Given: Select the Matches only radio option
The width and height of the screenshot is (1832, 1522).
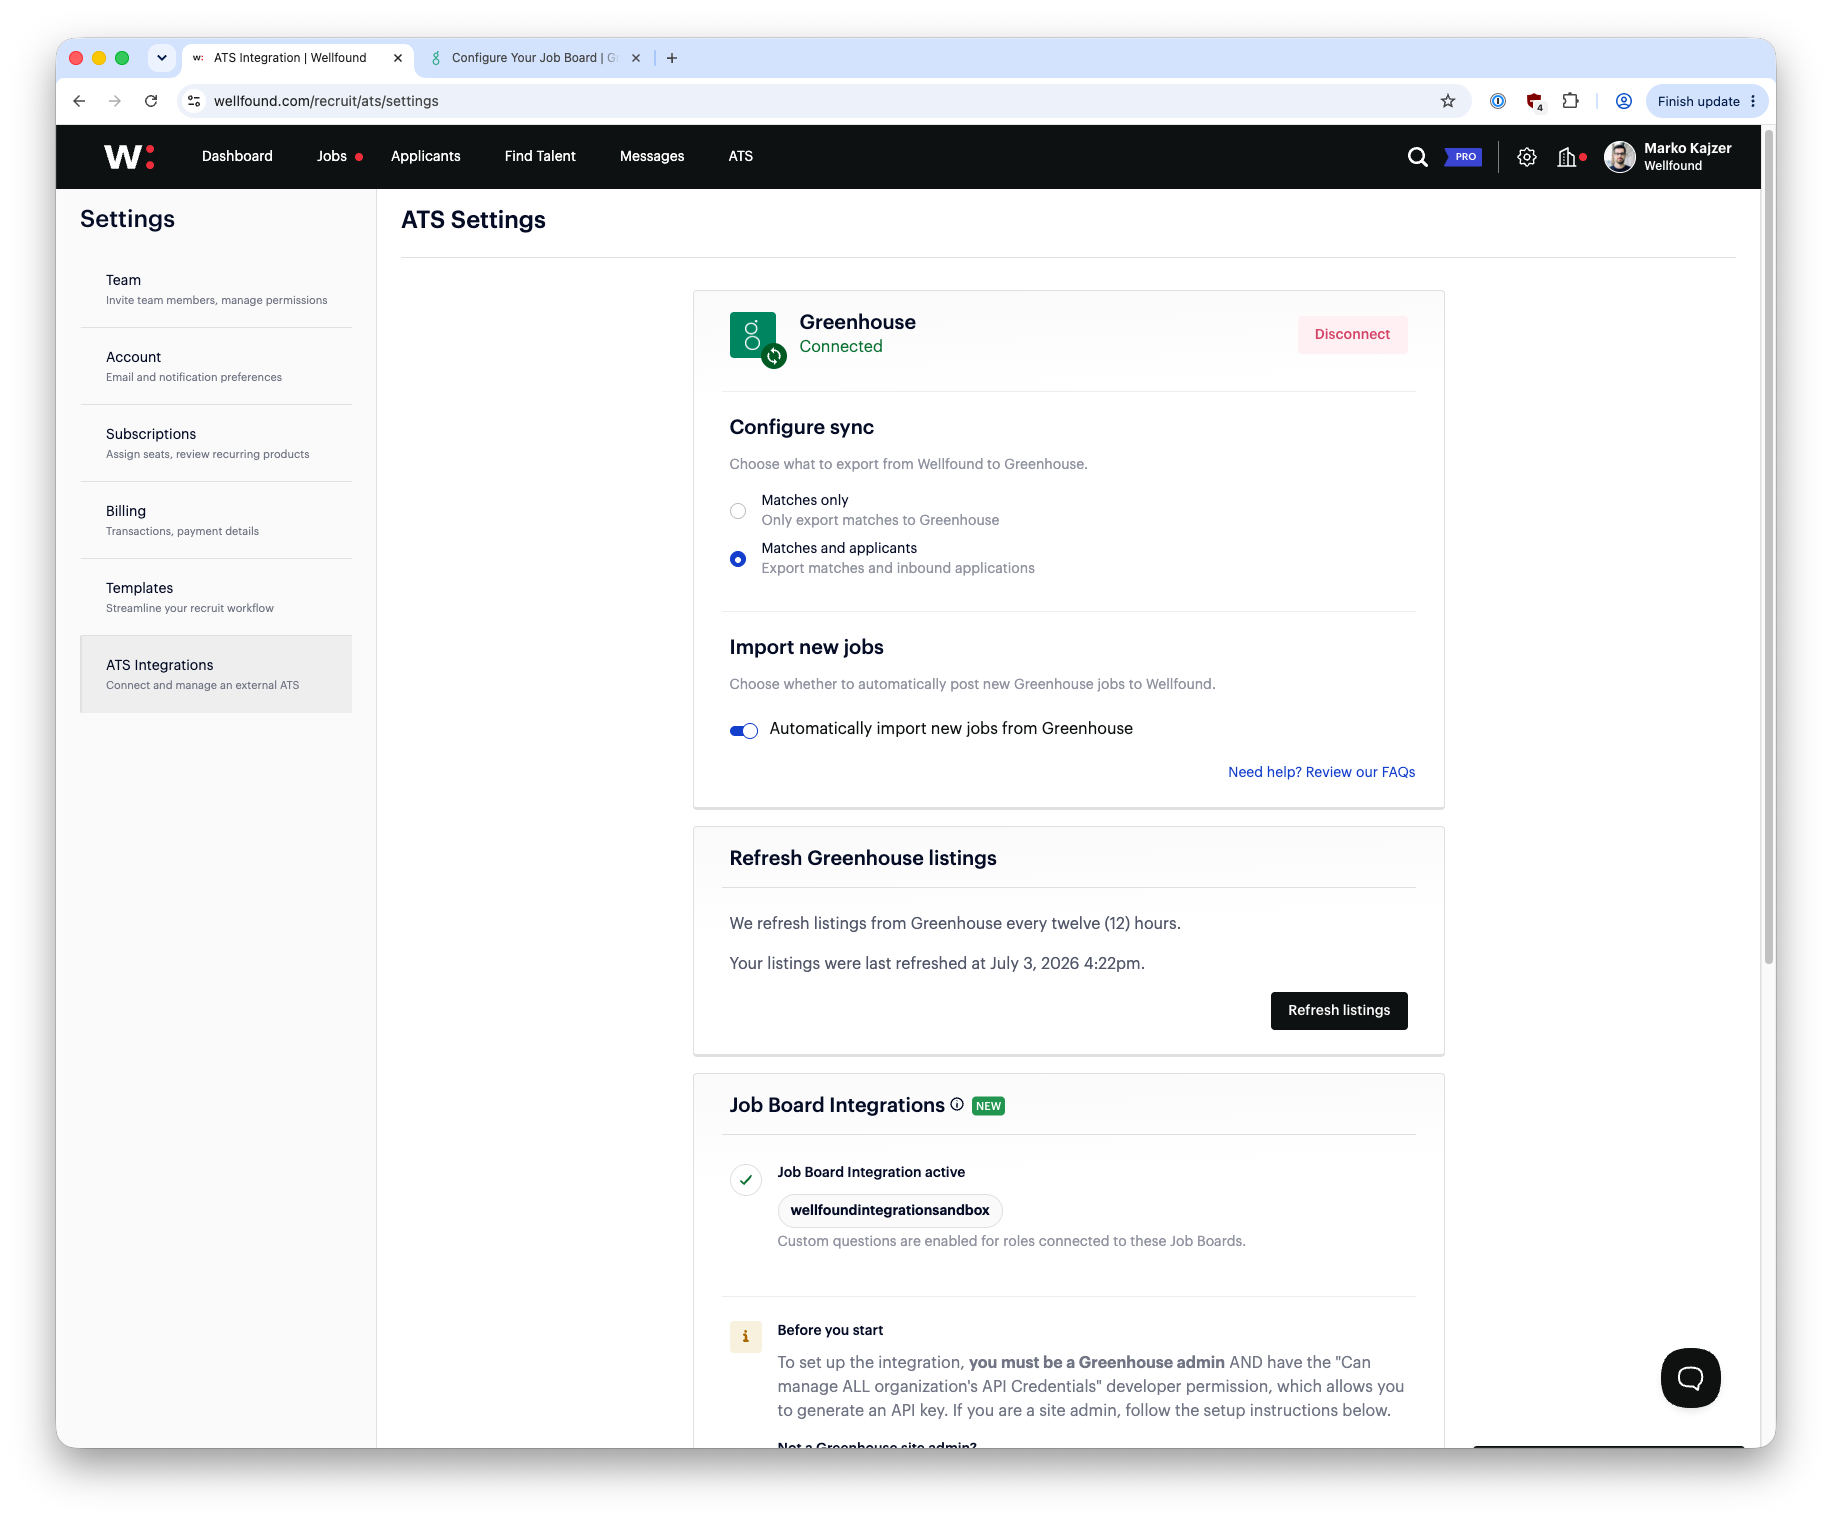Looking at the screenshot, I should coord(738,511).
